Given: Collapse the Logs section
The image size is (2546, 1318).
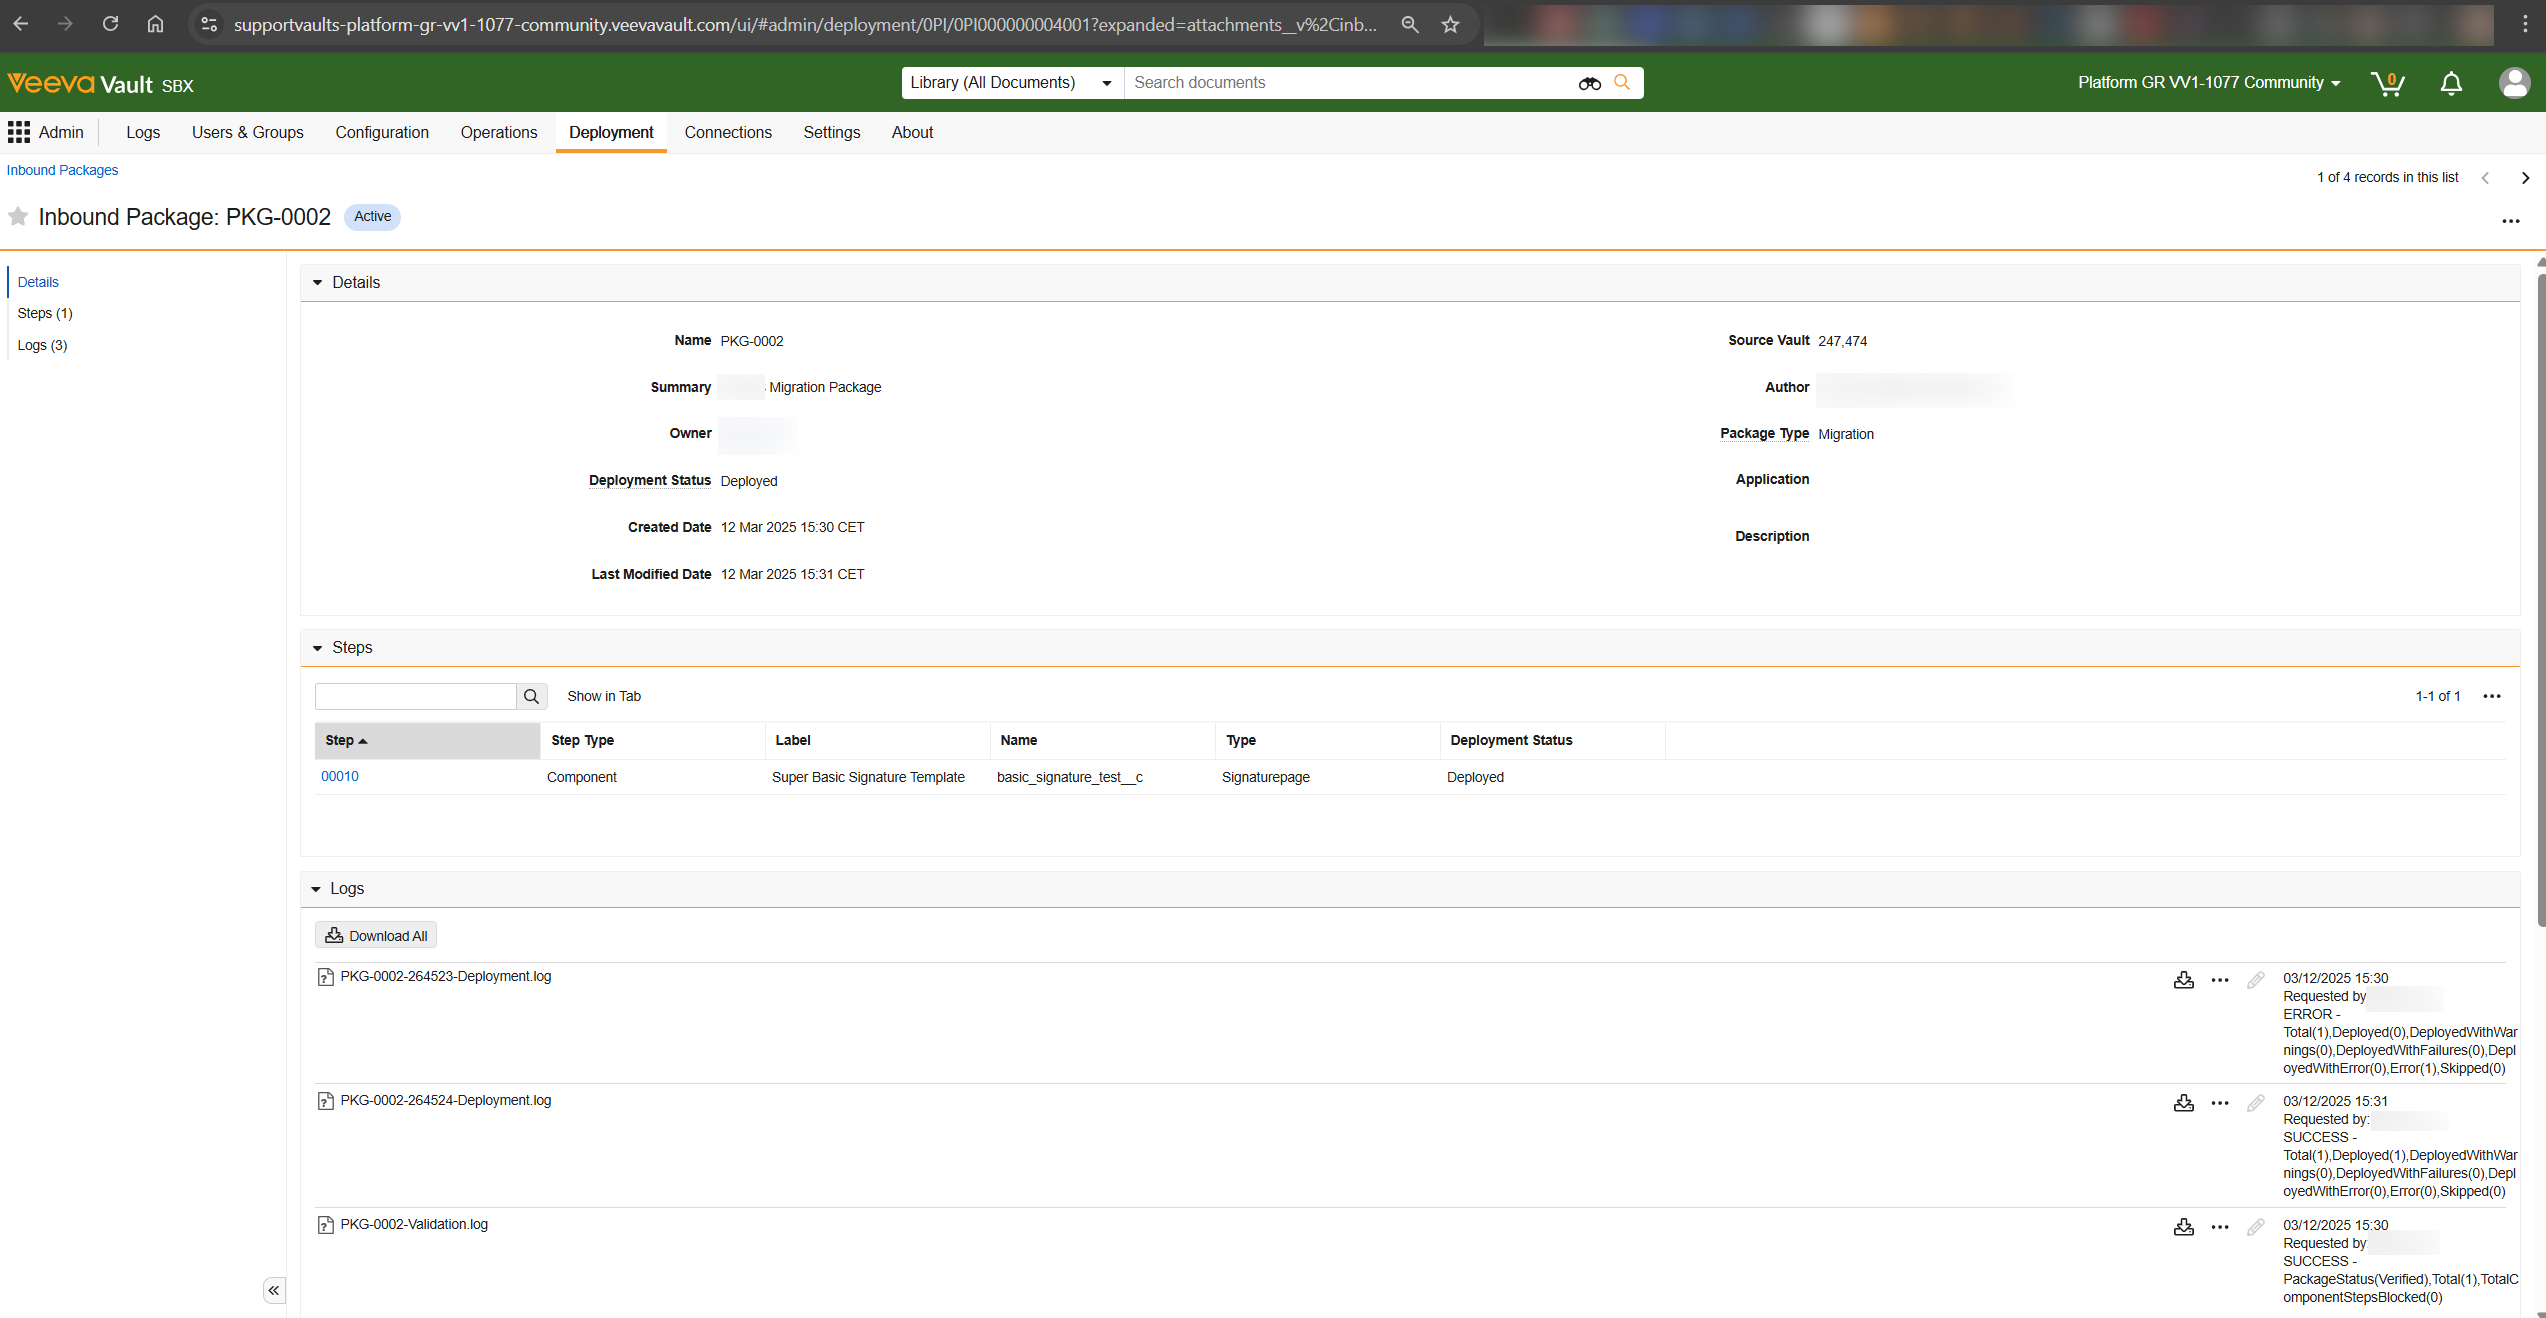Looking at the screenshot, I should (x=316, y=889).
